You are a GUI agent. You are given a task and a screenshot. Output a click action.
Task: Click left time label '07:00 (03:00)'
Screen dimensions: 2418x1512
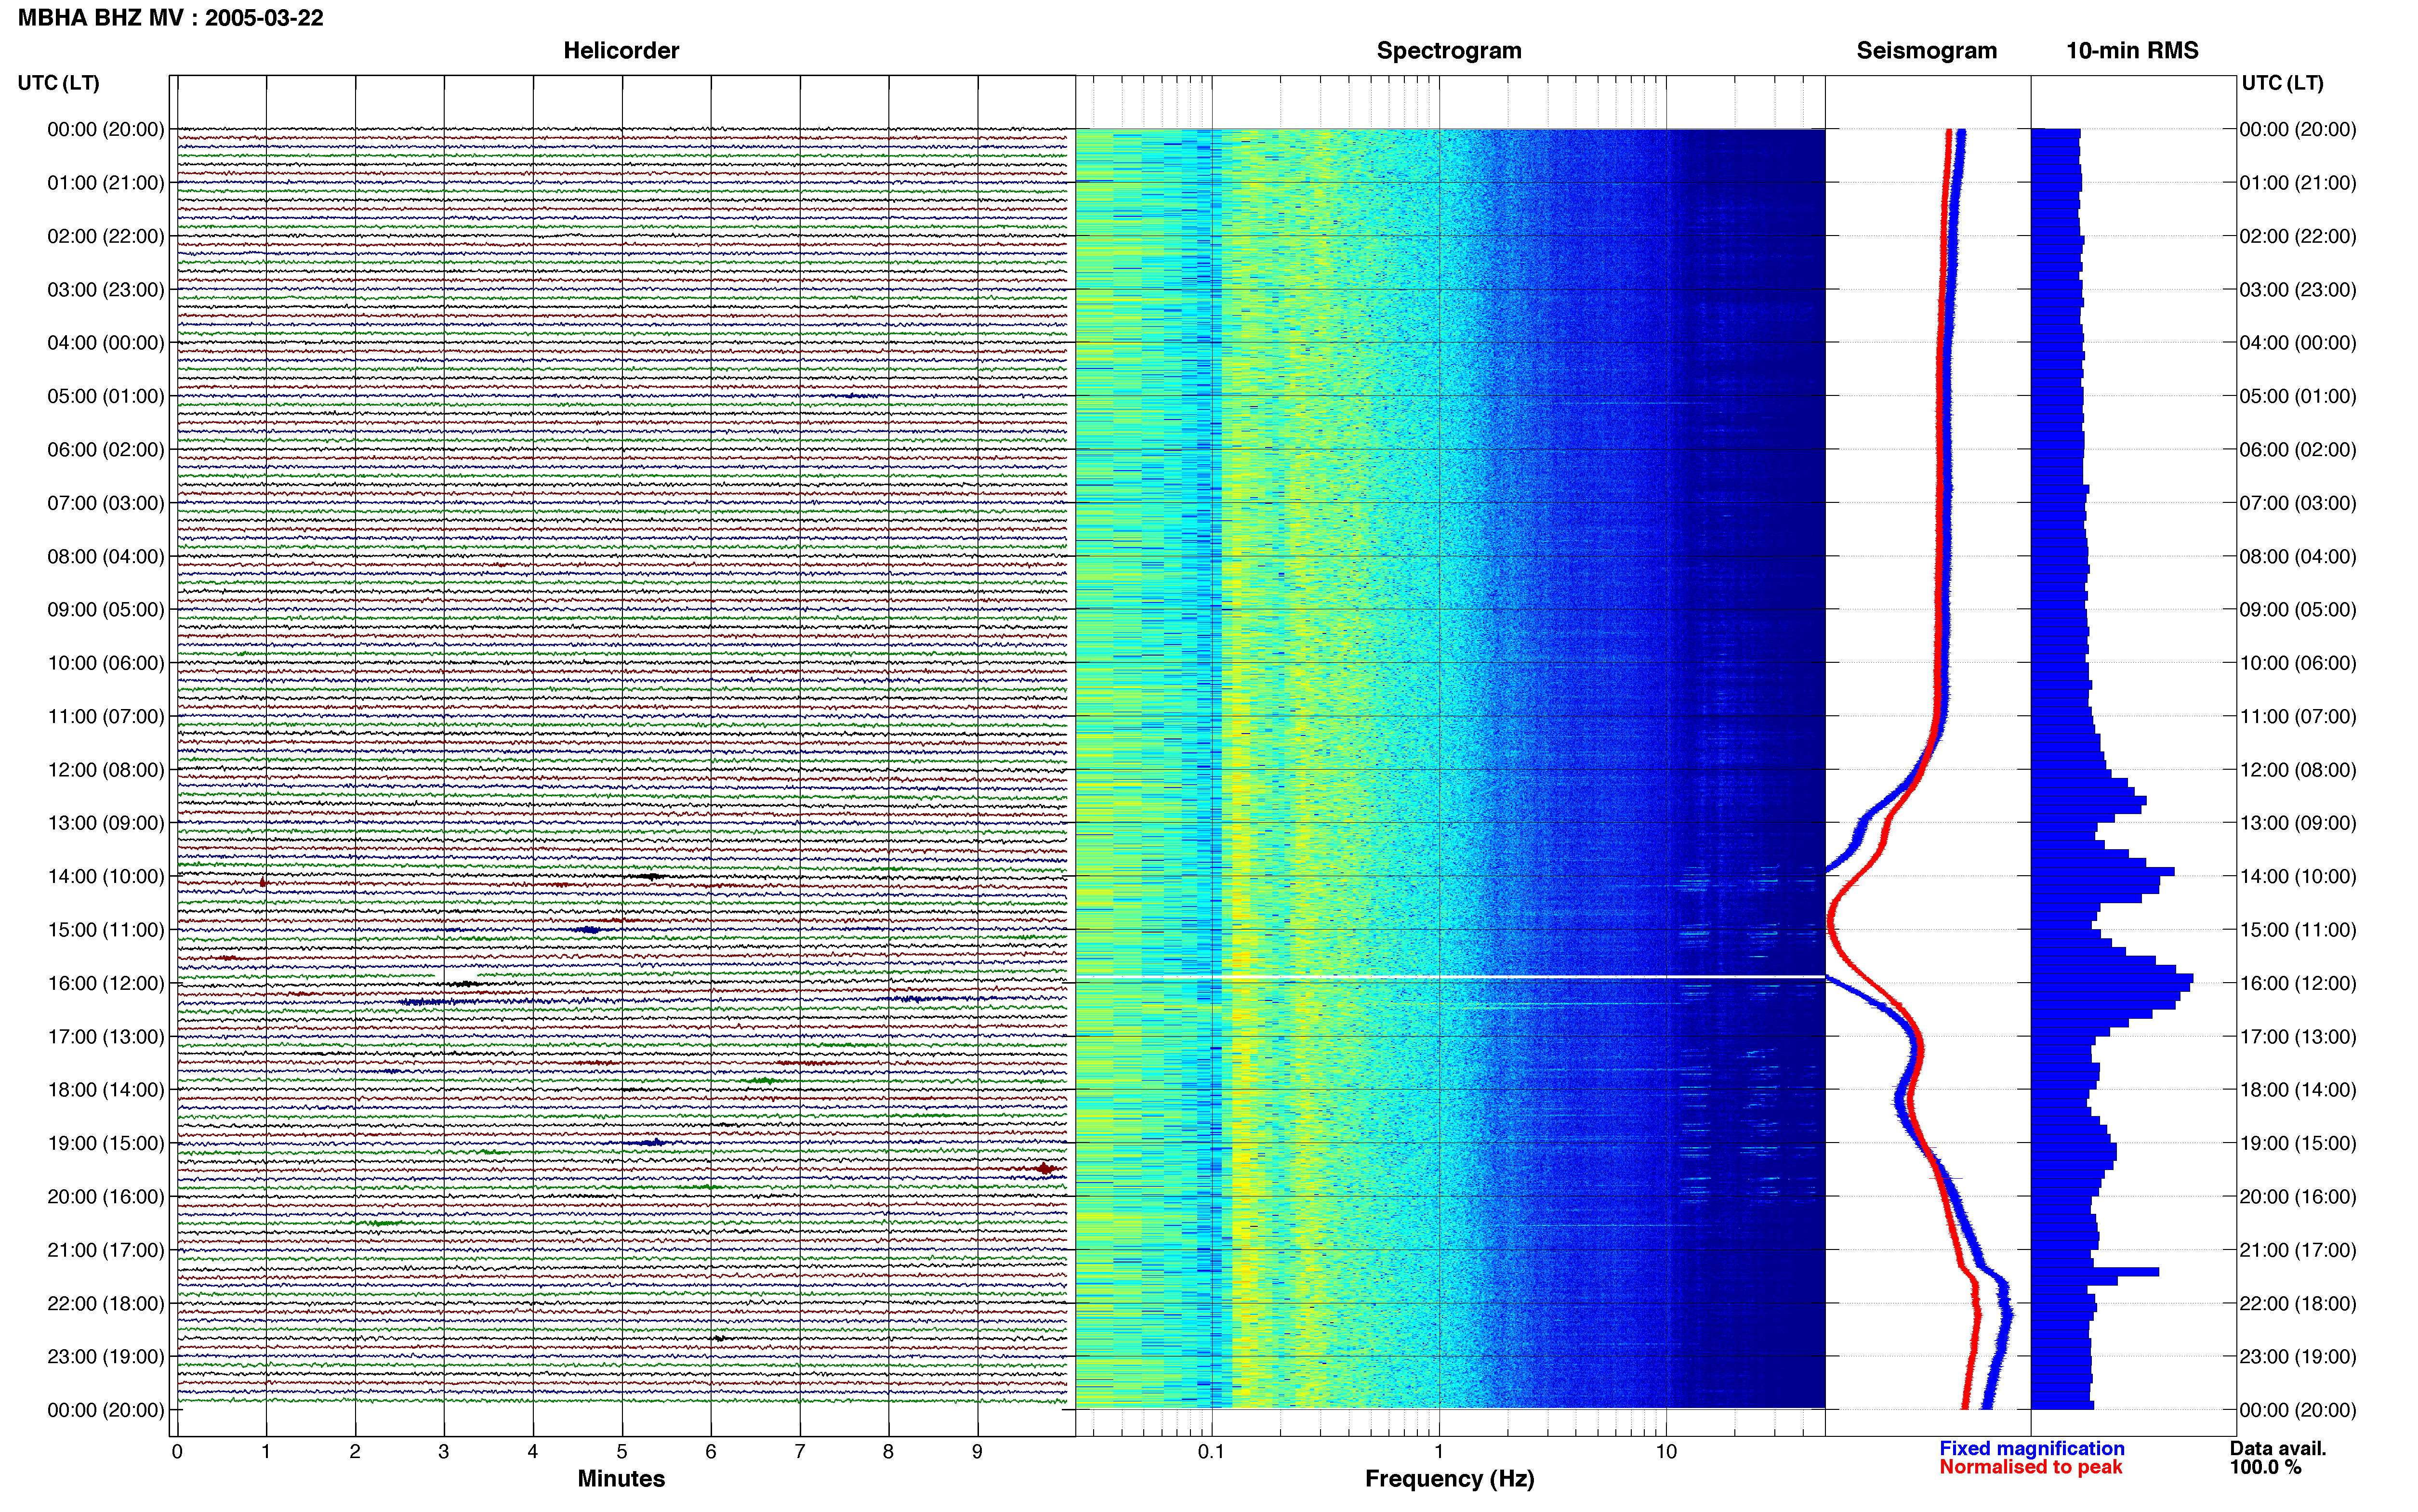click(x=106, y=503)
